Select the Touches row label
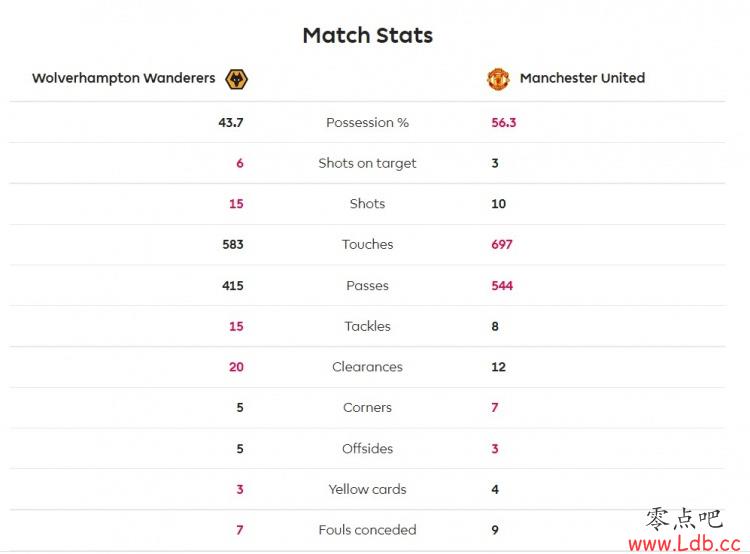 [x=367, y=244]
